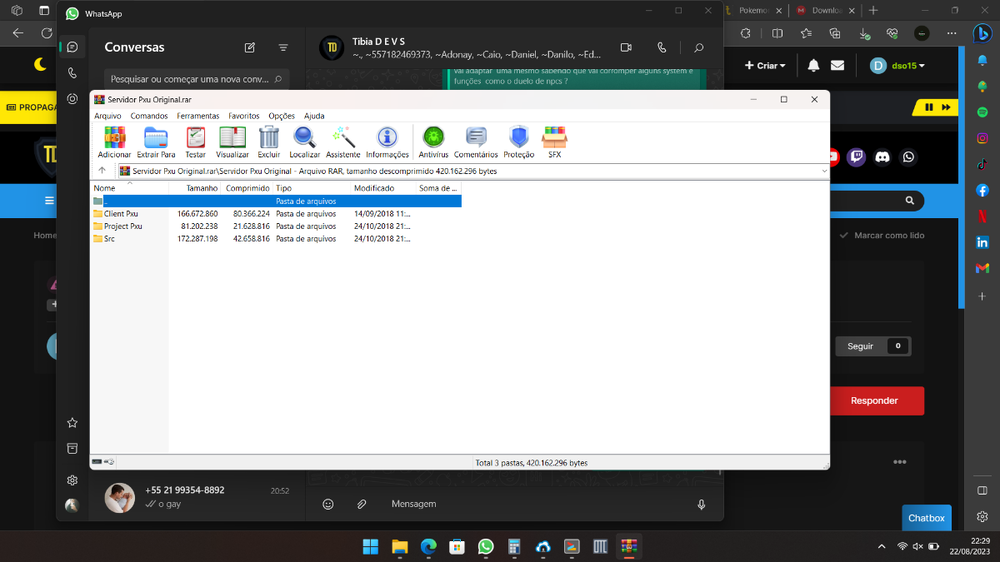Select the Client Pxu folder
This screenshot has height=562, width=1000.
(120, 214)
